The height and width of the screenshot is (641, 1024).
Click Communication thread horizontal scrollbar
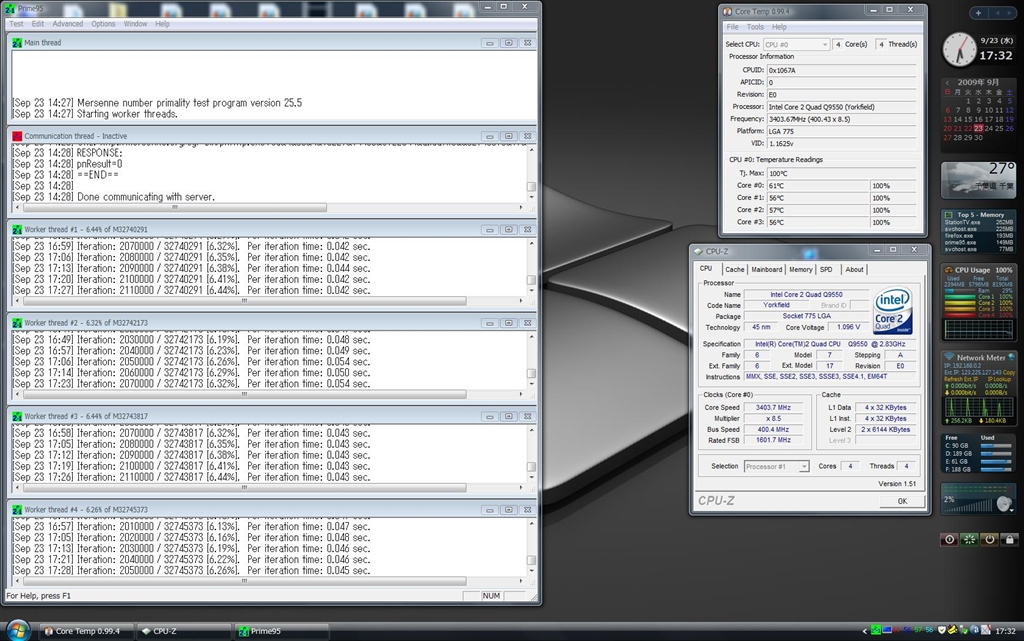[173, 208]
